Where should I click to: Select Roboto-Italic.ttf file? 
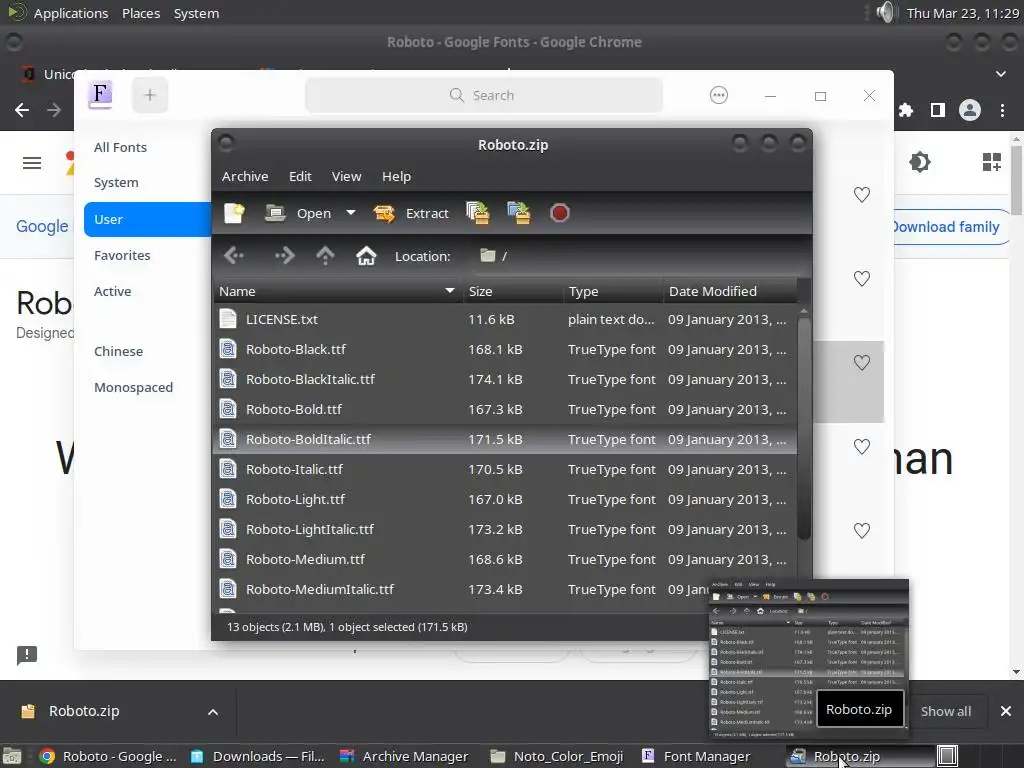(505, 470)
